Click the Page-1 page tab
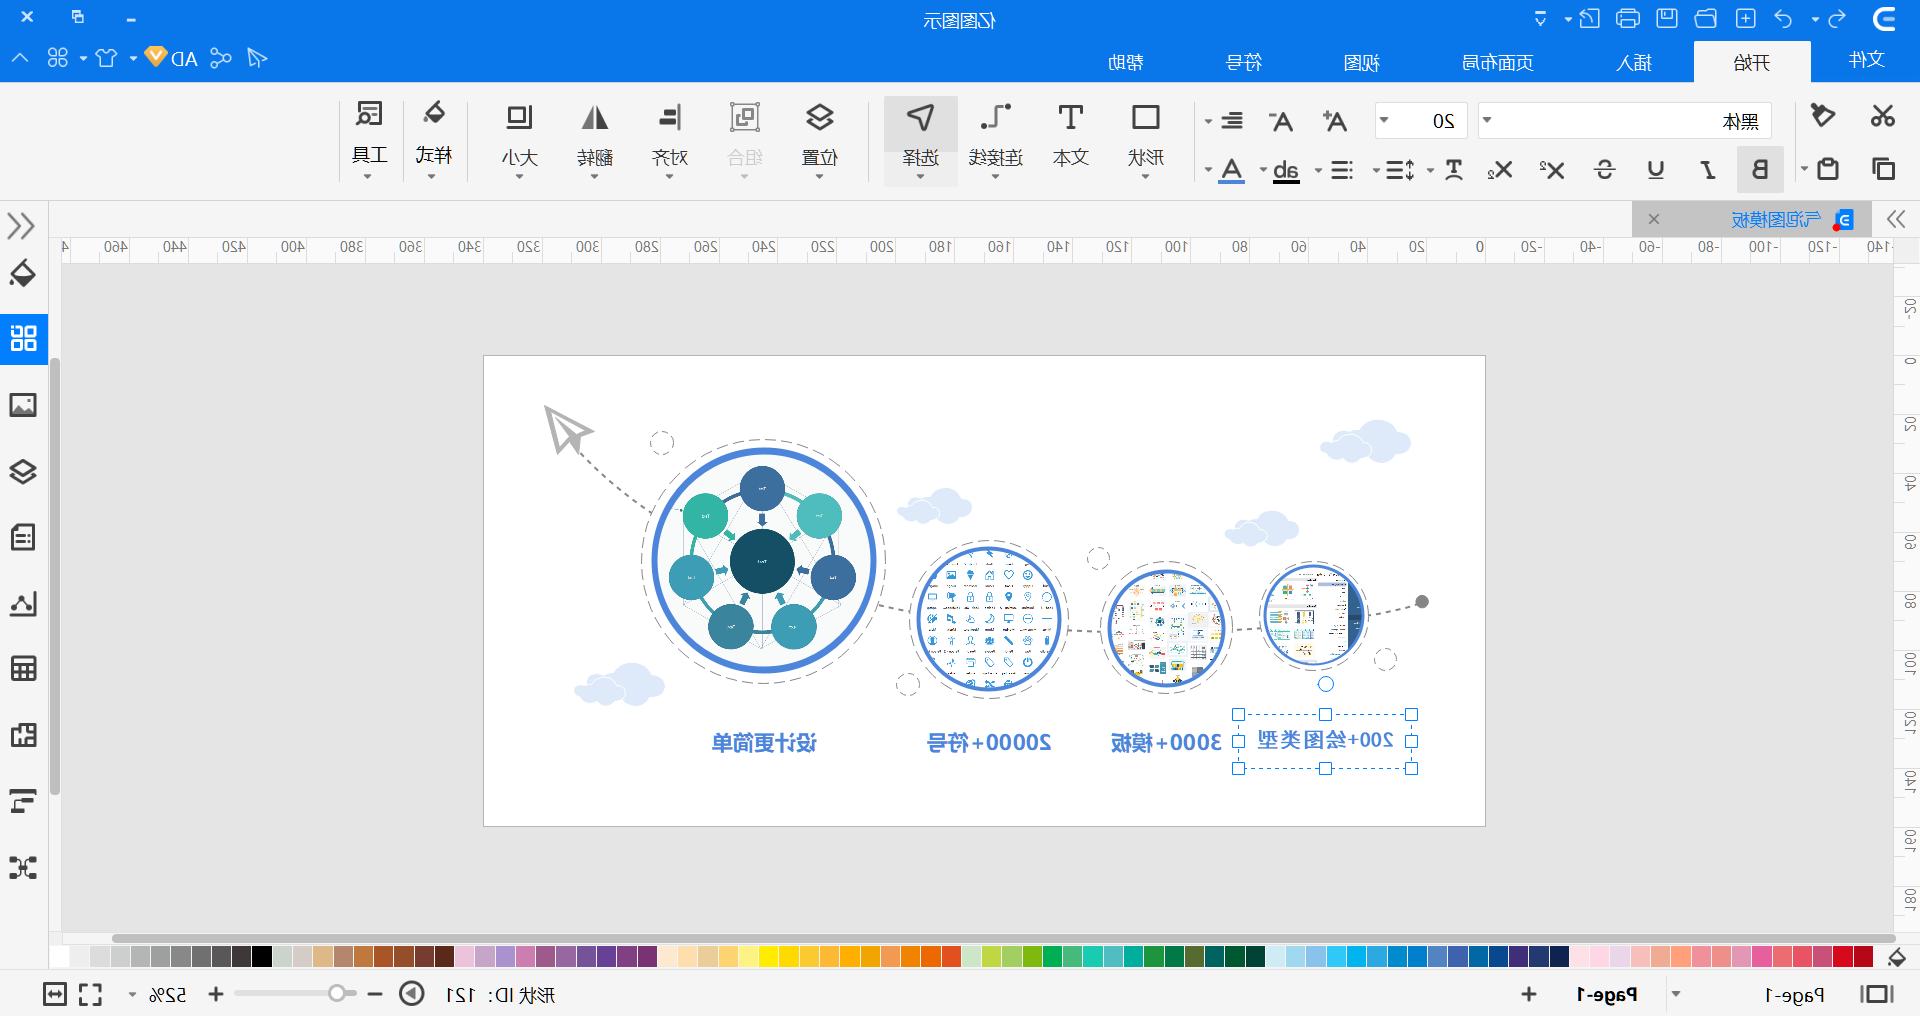This screenshot has width=1920, height=1016. (x=1607, y=995)
